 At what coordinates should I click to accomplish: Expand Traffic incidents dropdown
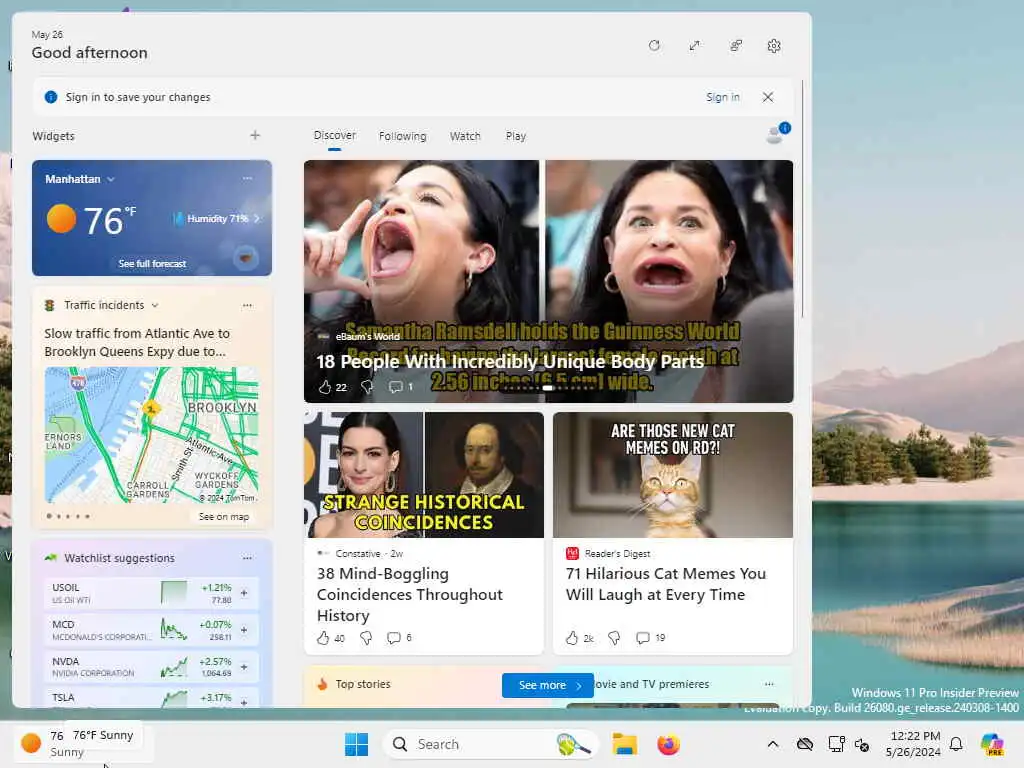tap(155, 305)
